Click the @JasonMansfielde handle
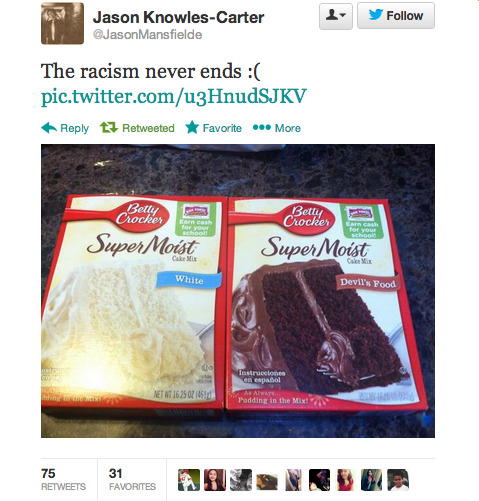Viewport: 479px width, 501px height. click(x=147, y=35)
